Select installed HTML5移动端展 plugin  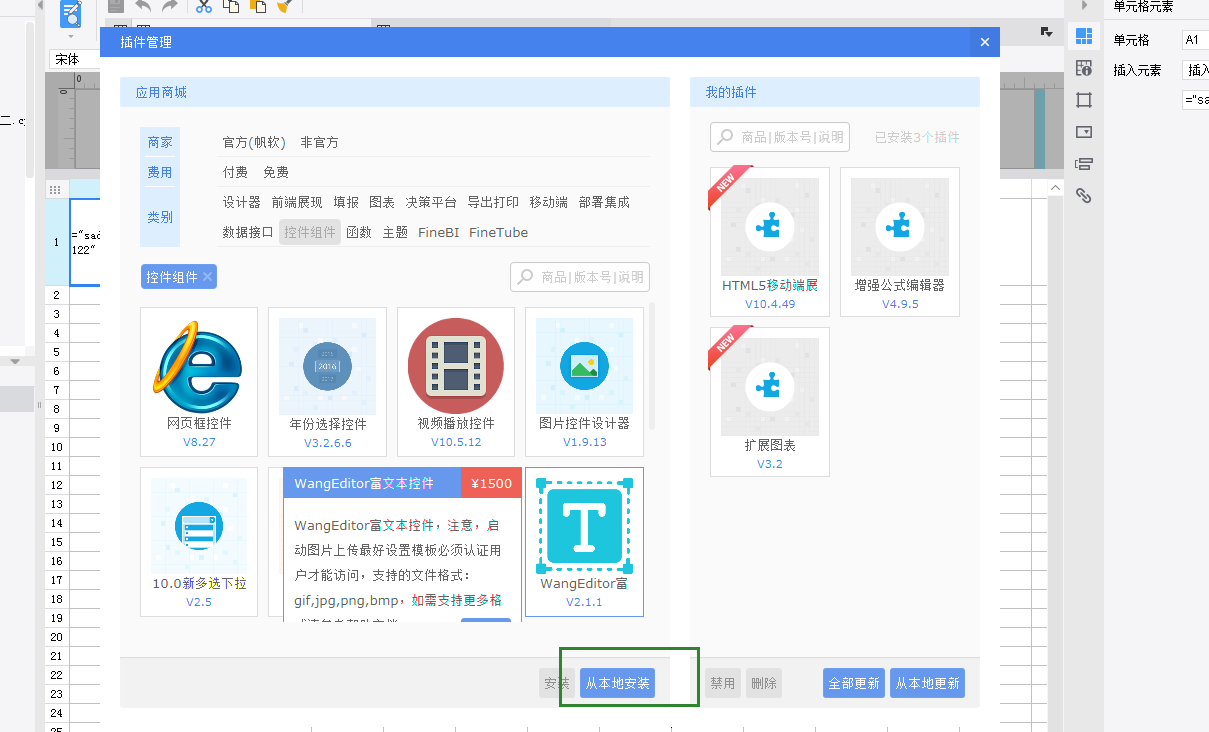click(770, 242)
